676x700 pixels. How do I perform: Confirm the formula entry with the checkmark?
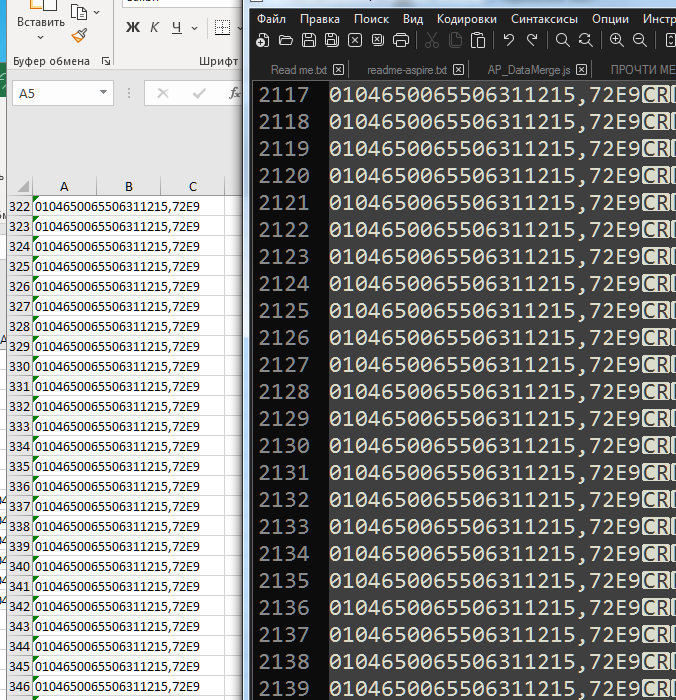pos(199,93)
